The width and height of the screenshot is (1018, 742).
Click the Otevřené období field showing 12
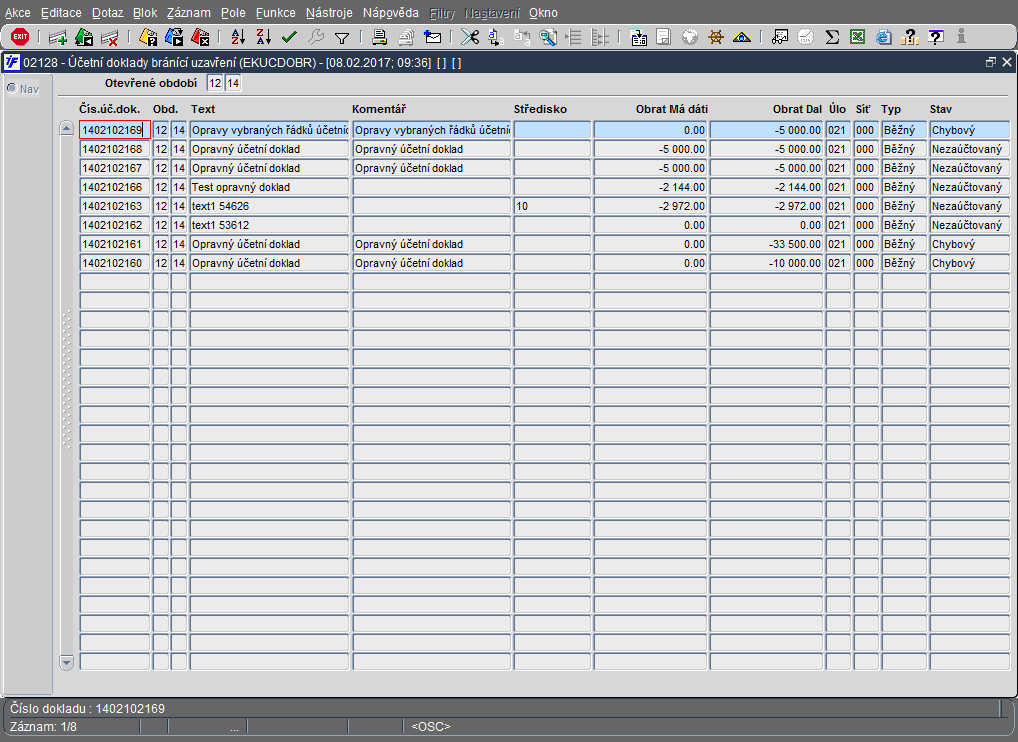[x=215, y=83]
